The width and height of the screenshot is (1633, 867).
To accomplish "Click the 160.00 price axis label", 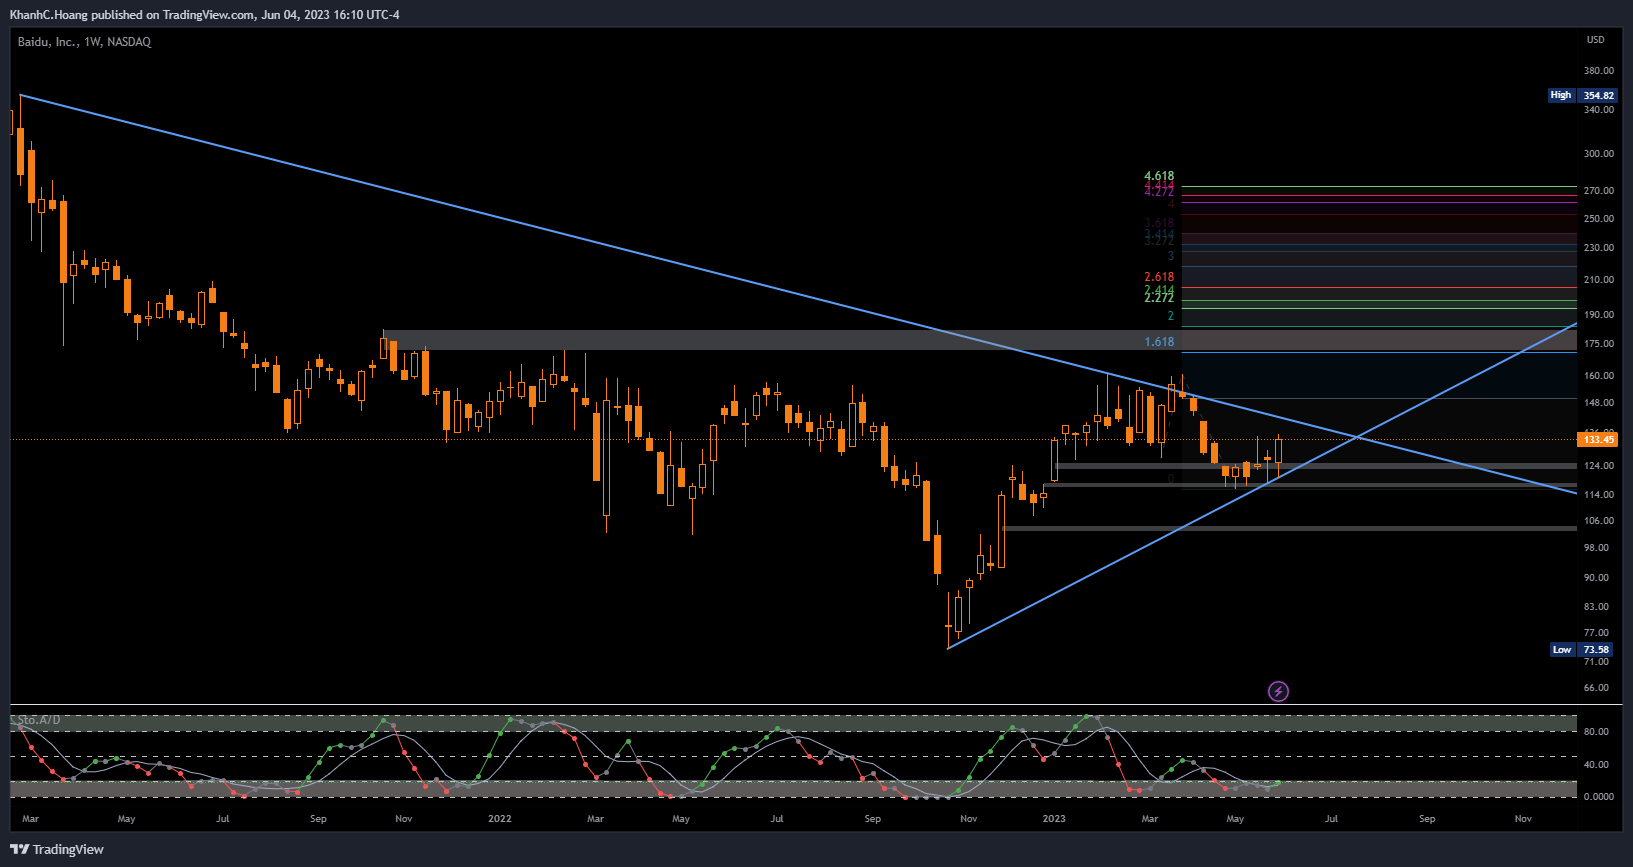I will click(1599, 376).
